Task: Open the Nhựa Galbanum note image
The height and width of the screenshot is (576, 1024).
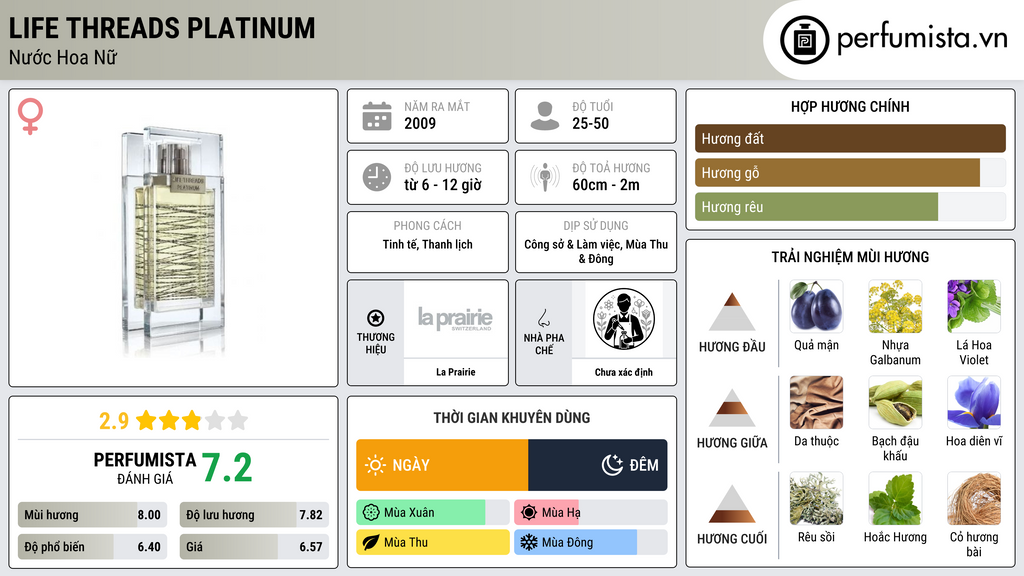Action: pyautogui.click(x=895, y=306)
